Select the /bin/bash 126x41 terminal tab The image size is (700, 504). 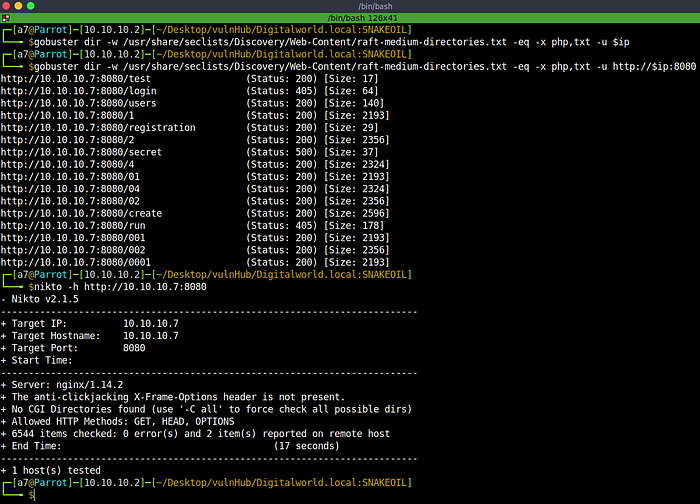coord(349,20)
